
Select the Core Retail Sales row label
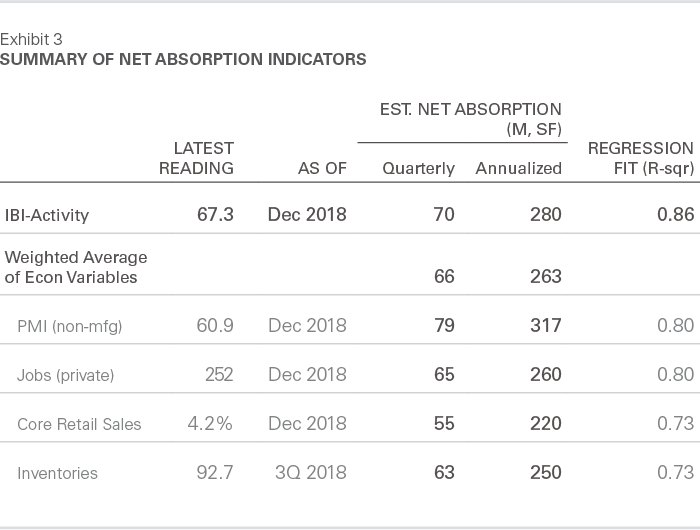click(79, 424)
